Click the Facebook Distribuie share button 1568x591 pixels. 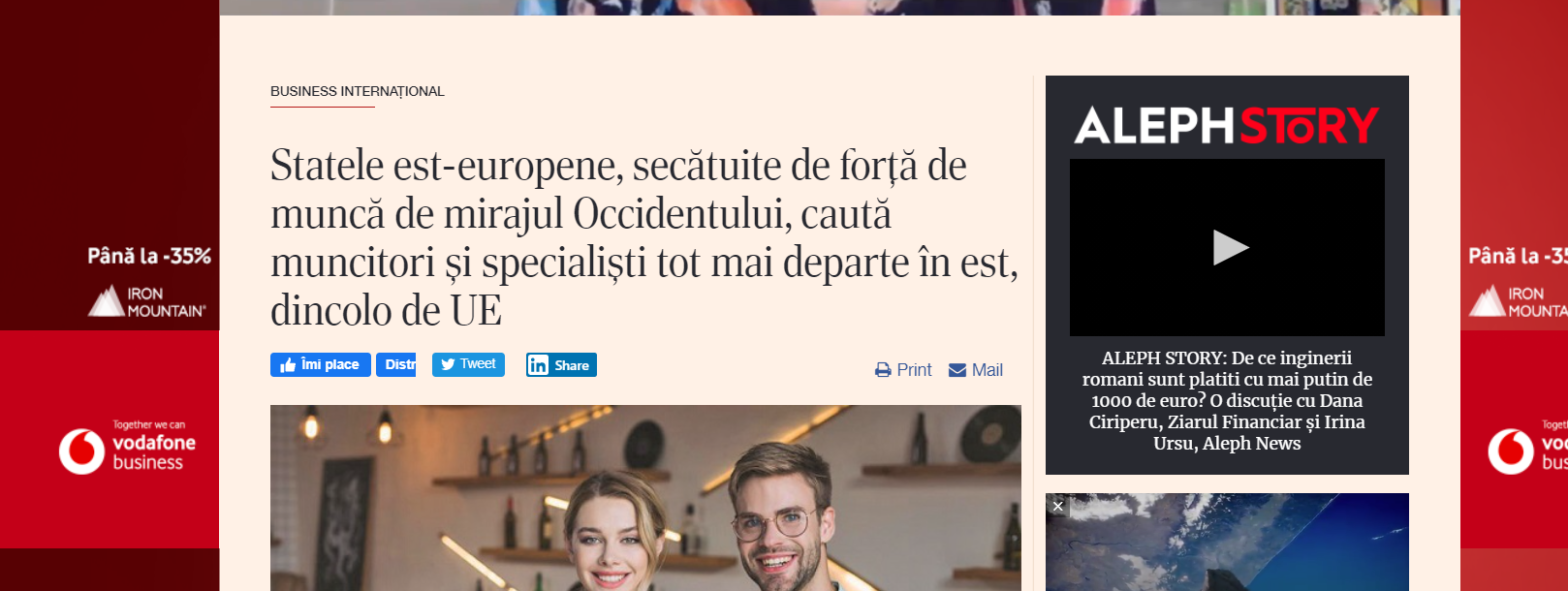(396, 365)
